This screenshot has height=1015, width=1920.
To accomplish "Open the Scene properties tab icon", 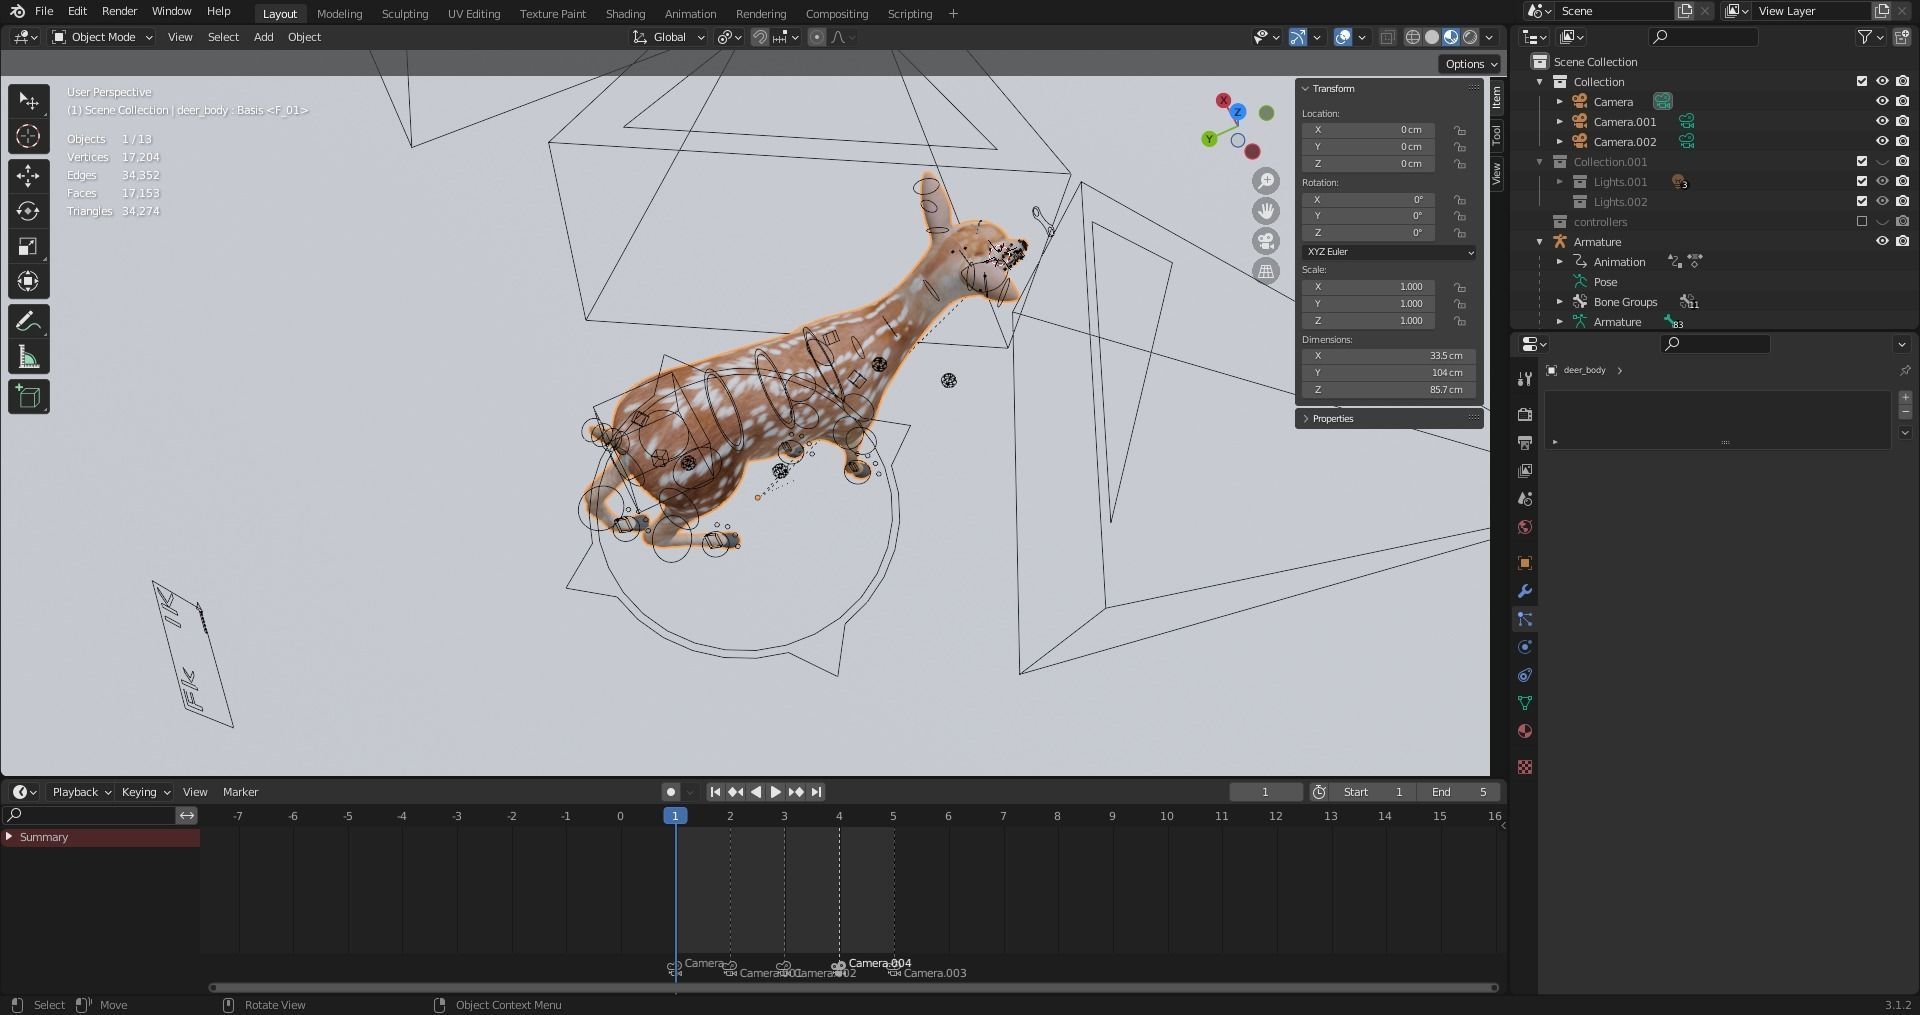I will tap(1525, 498).
